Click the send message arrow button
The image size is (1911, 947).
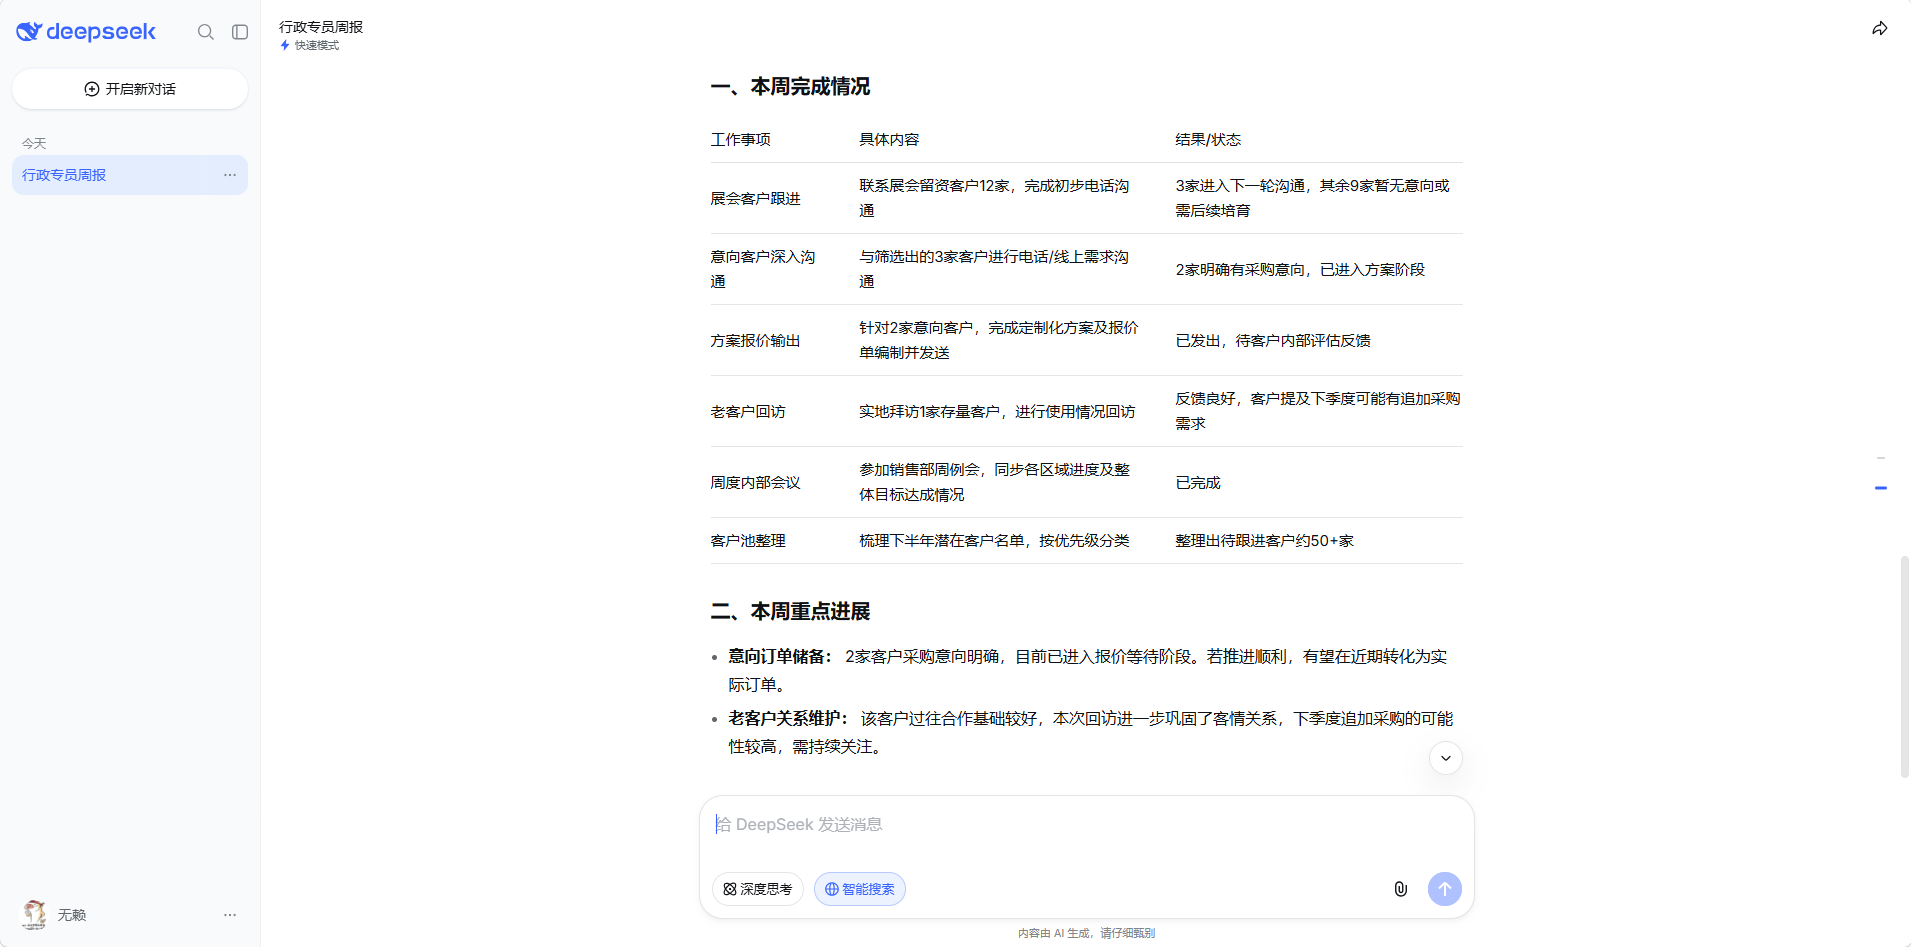(x=1445, y=889)
